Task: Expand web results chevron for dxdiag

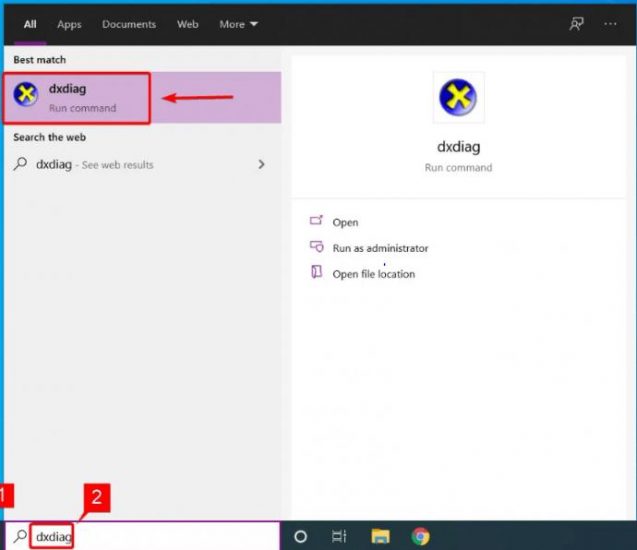Action: pyautogui.click(x=261, y=165)
